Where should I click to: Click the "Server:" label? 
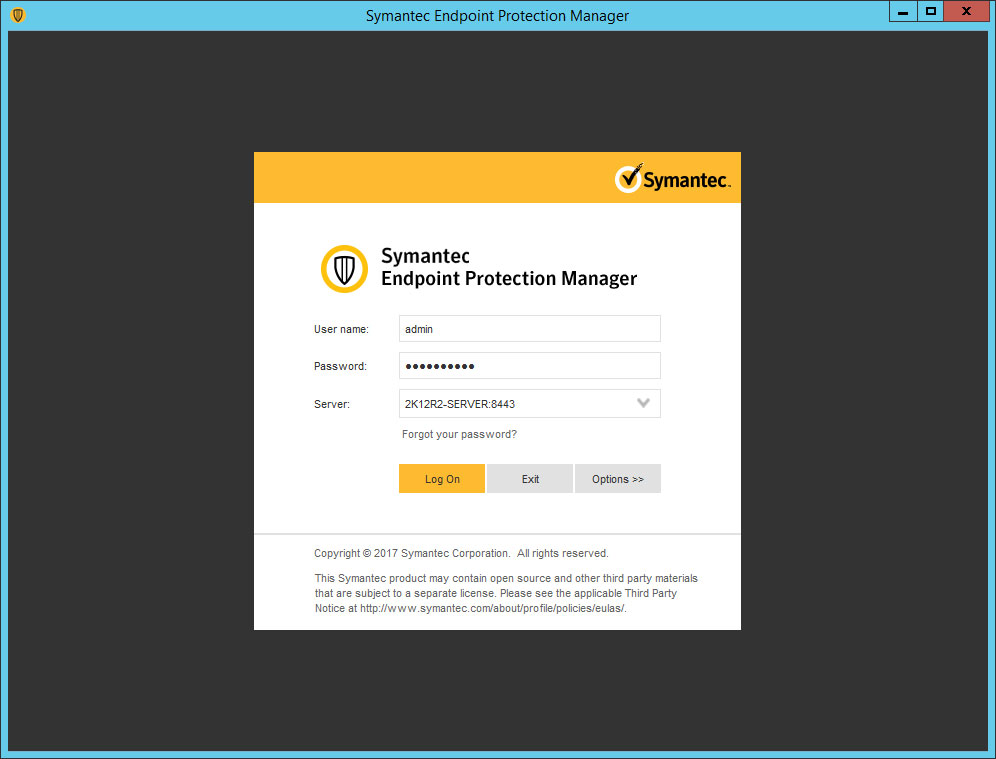tap(332, 404)
